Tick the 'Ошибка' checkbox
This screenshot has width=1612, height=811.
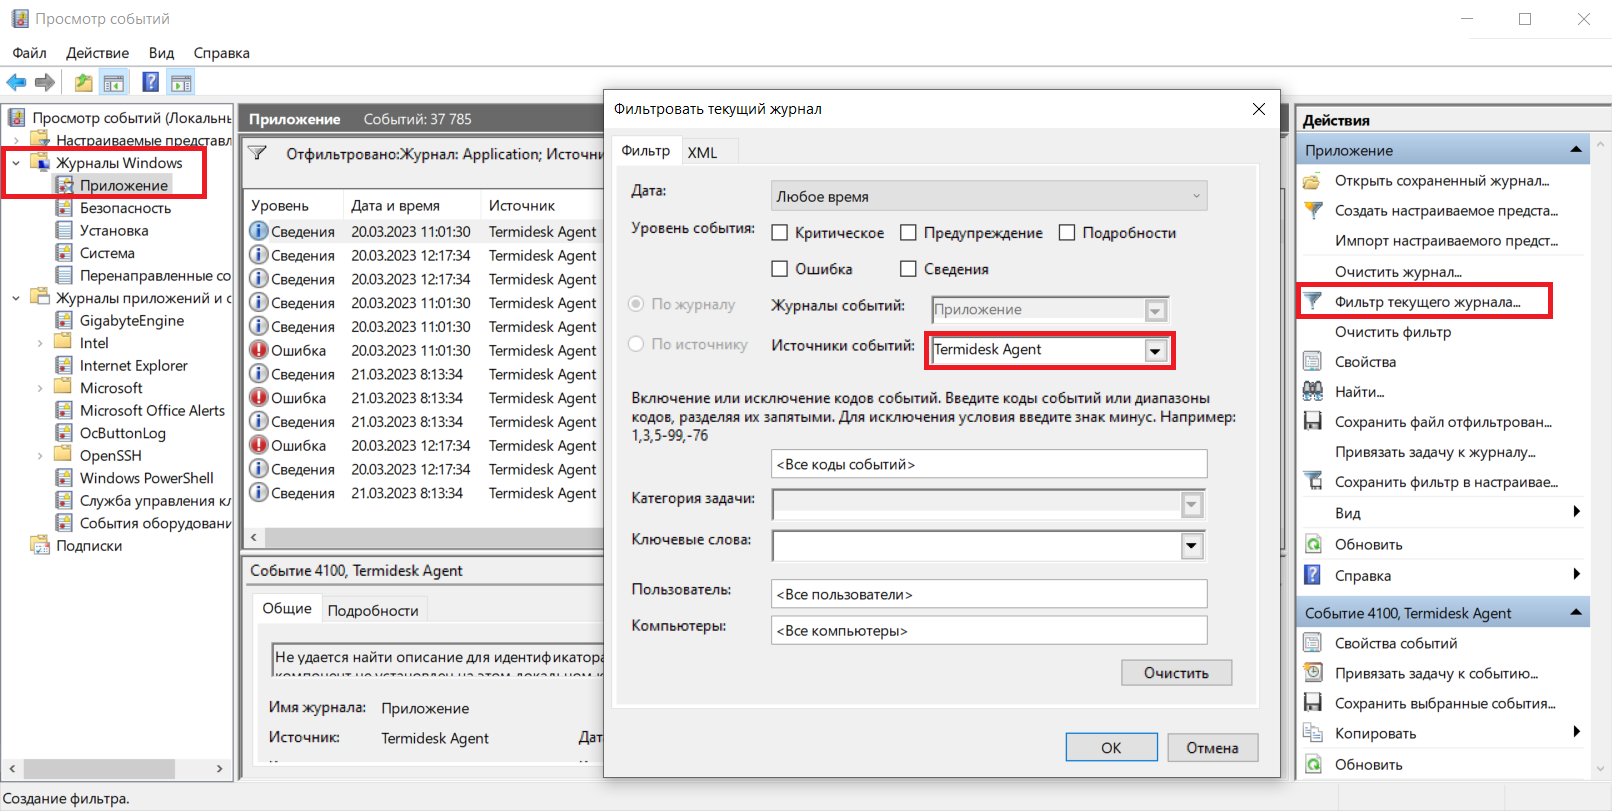tap(780, 269)
